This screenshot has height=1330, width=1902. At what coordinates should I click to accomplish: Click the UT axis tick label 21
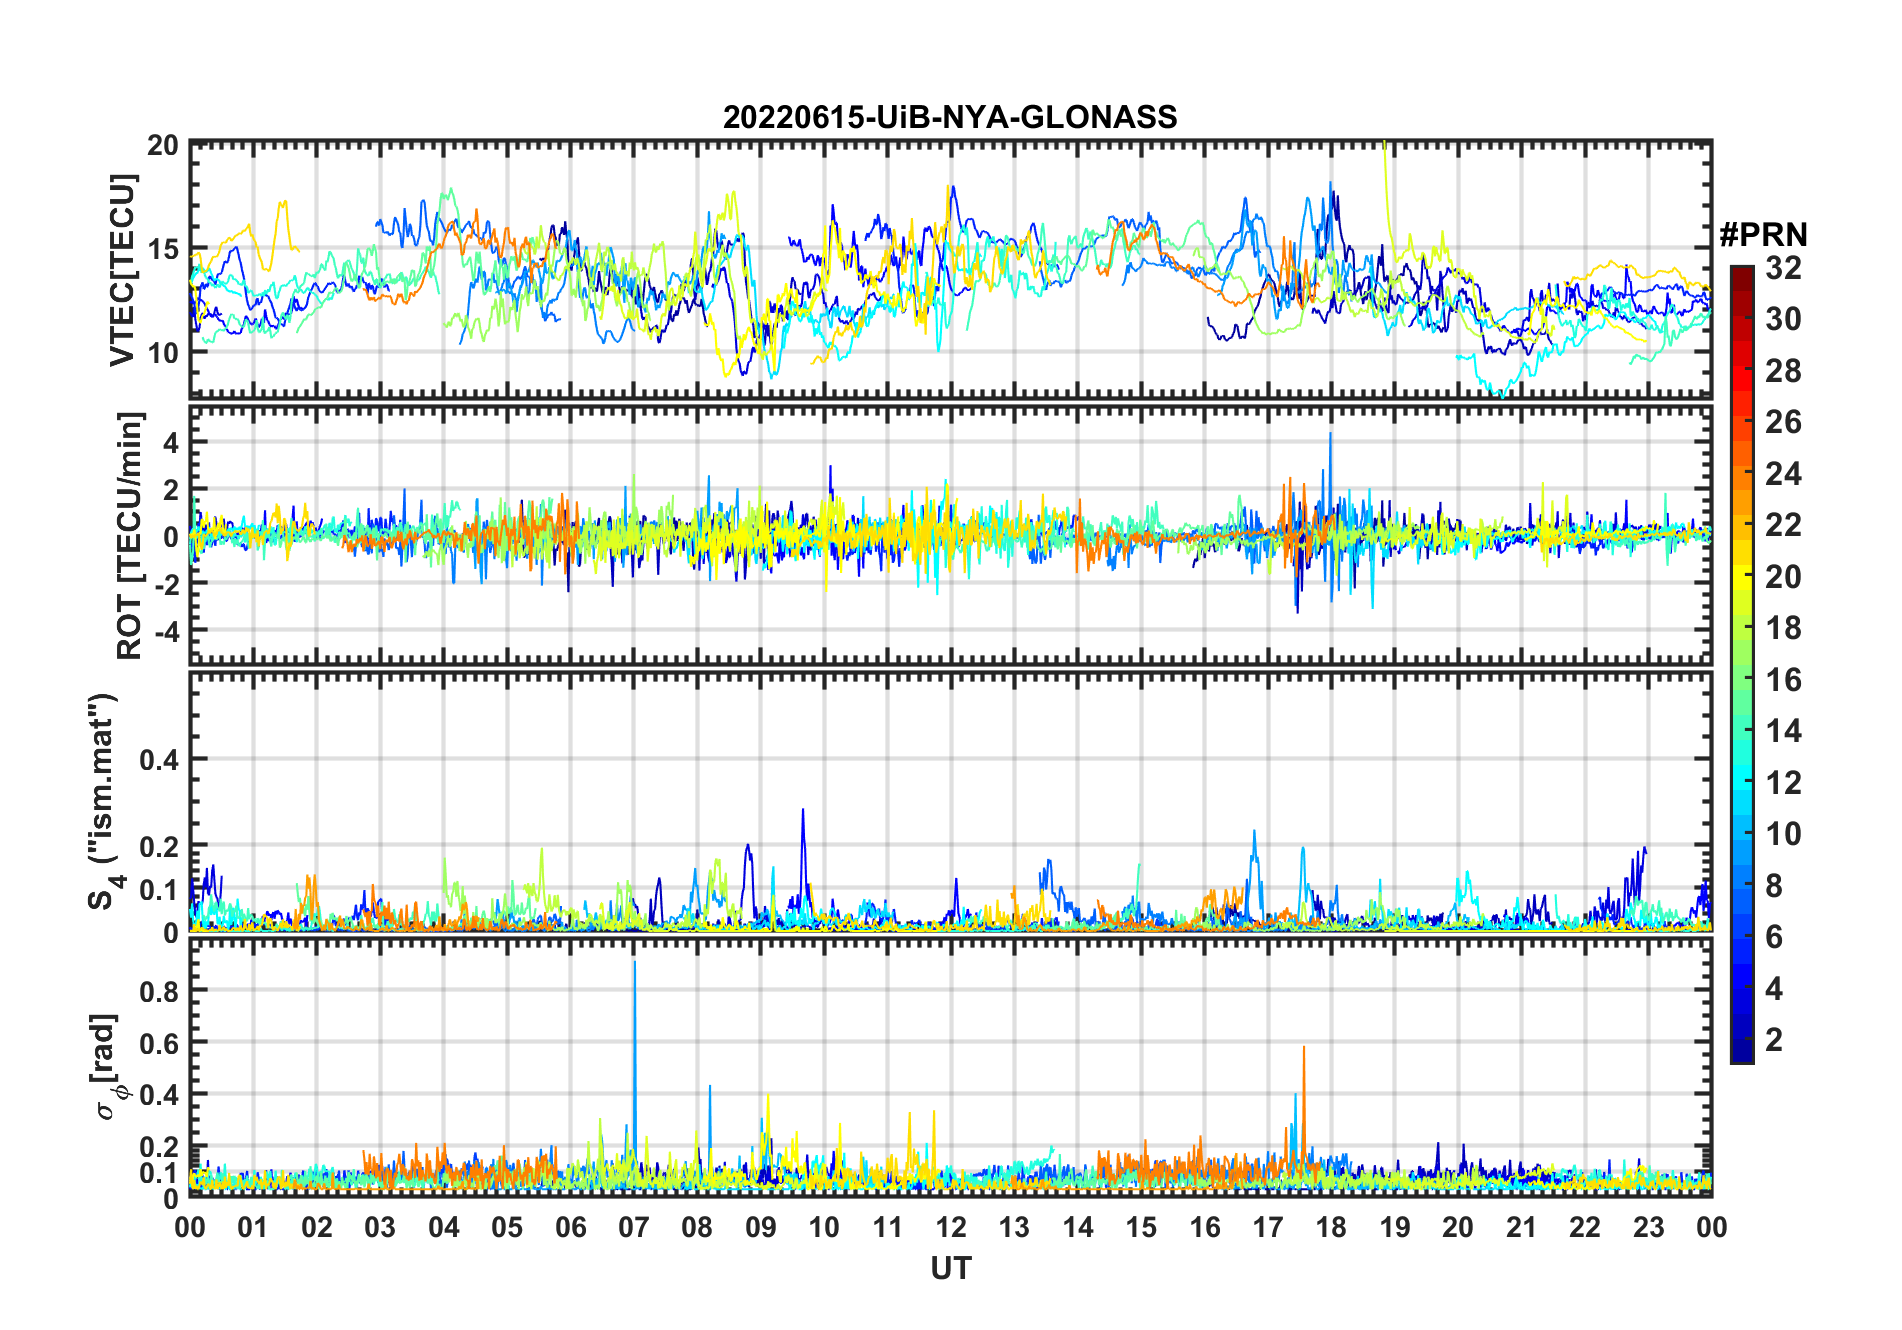pyautogui.click(x=1522, y=1227)
